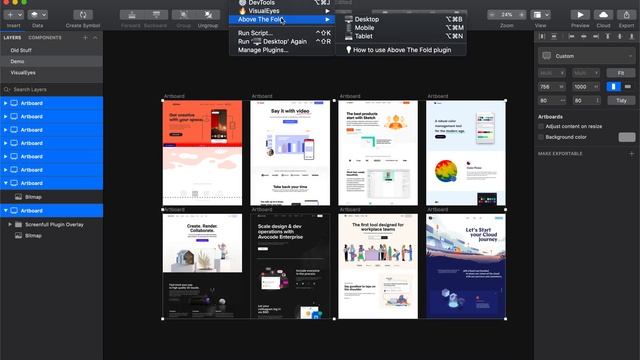Click the Tidy button
The image size is (640, 360).
pos(621,100)
